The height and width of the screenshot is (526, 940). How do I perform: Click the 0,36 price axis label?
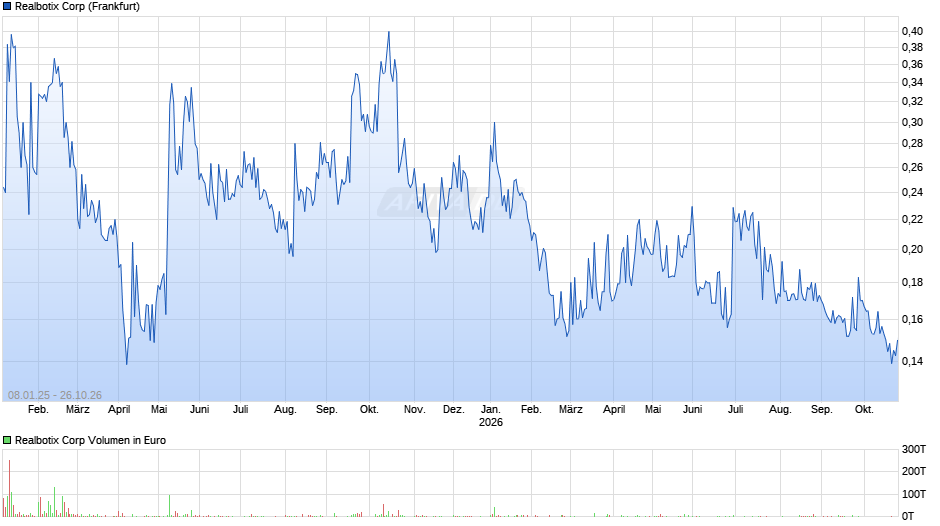coord(912,64)
